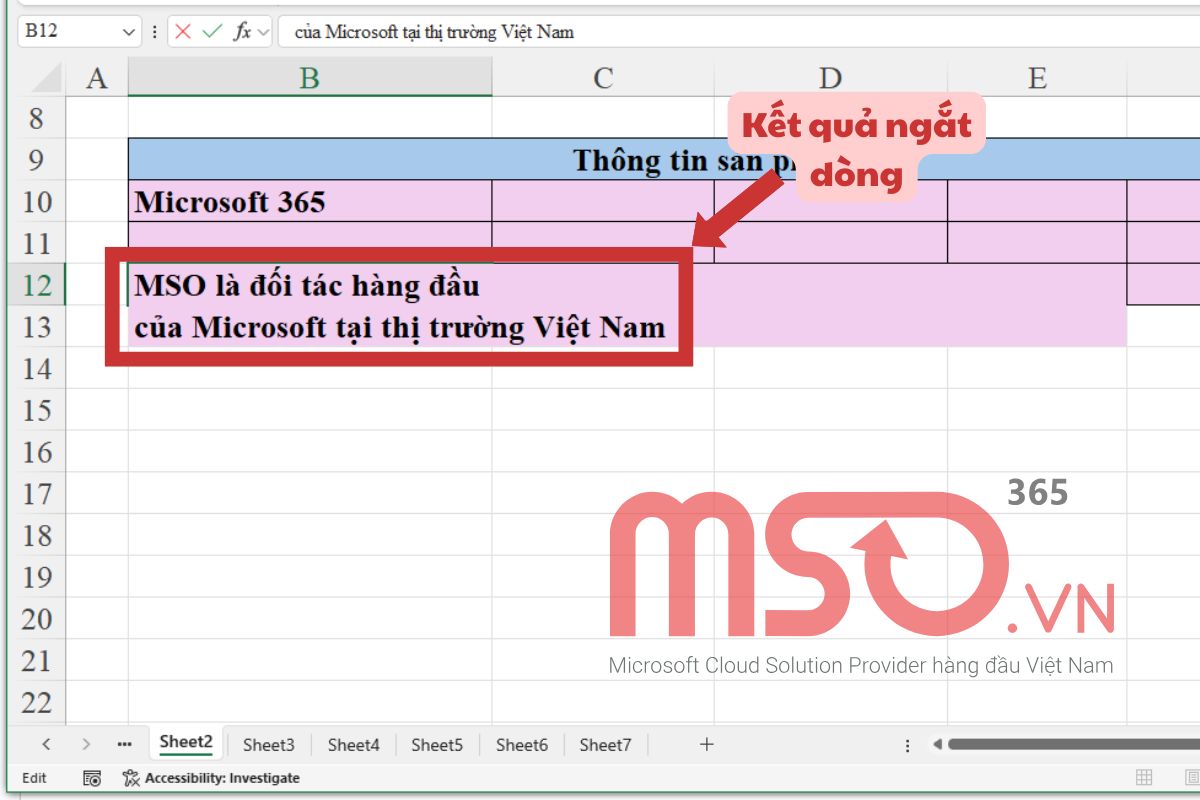
Task: Select column E header
Action: pyautogui.click(x=1037, y=78)
